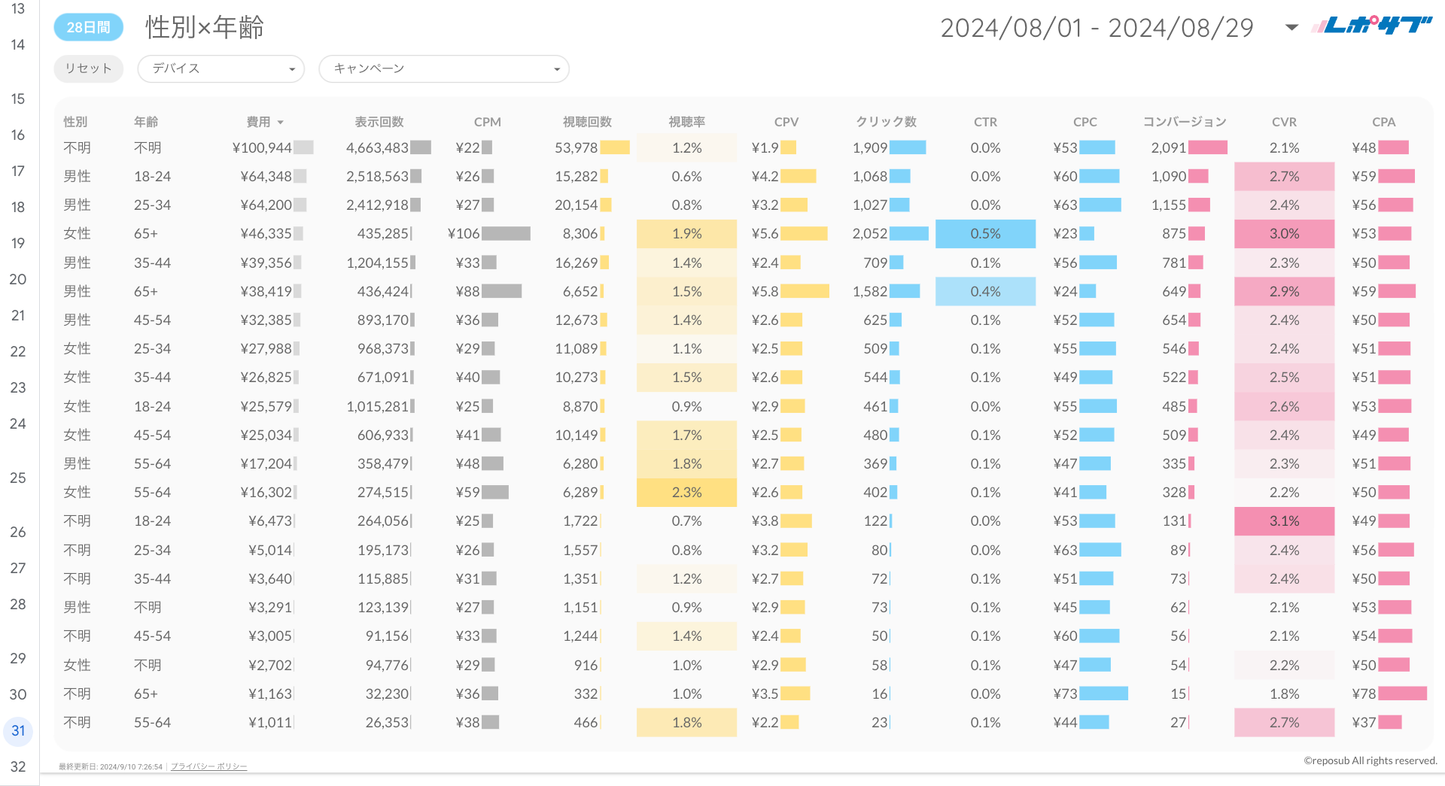1445x786 pixels.
Task: Click the 最終更新日 timestamp text
Action: tap(111, 767)
